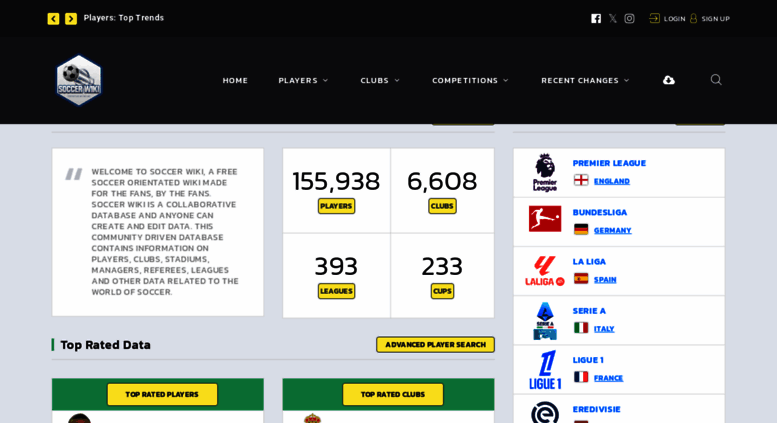Click the Soccer Wiki logo
Image resolution: width=777 pixels, height=423 pixels.
coord(79,80)
